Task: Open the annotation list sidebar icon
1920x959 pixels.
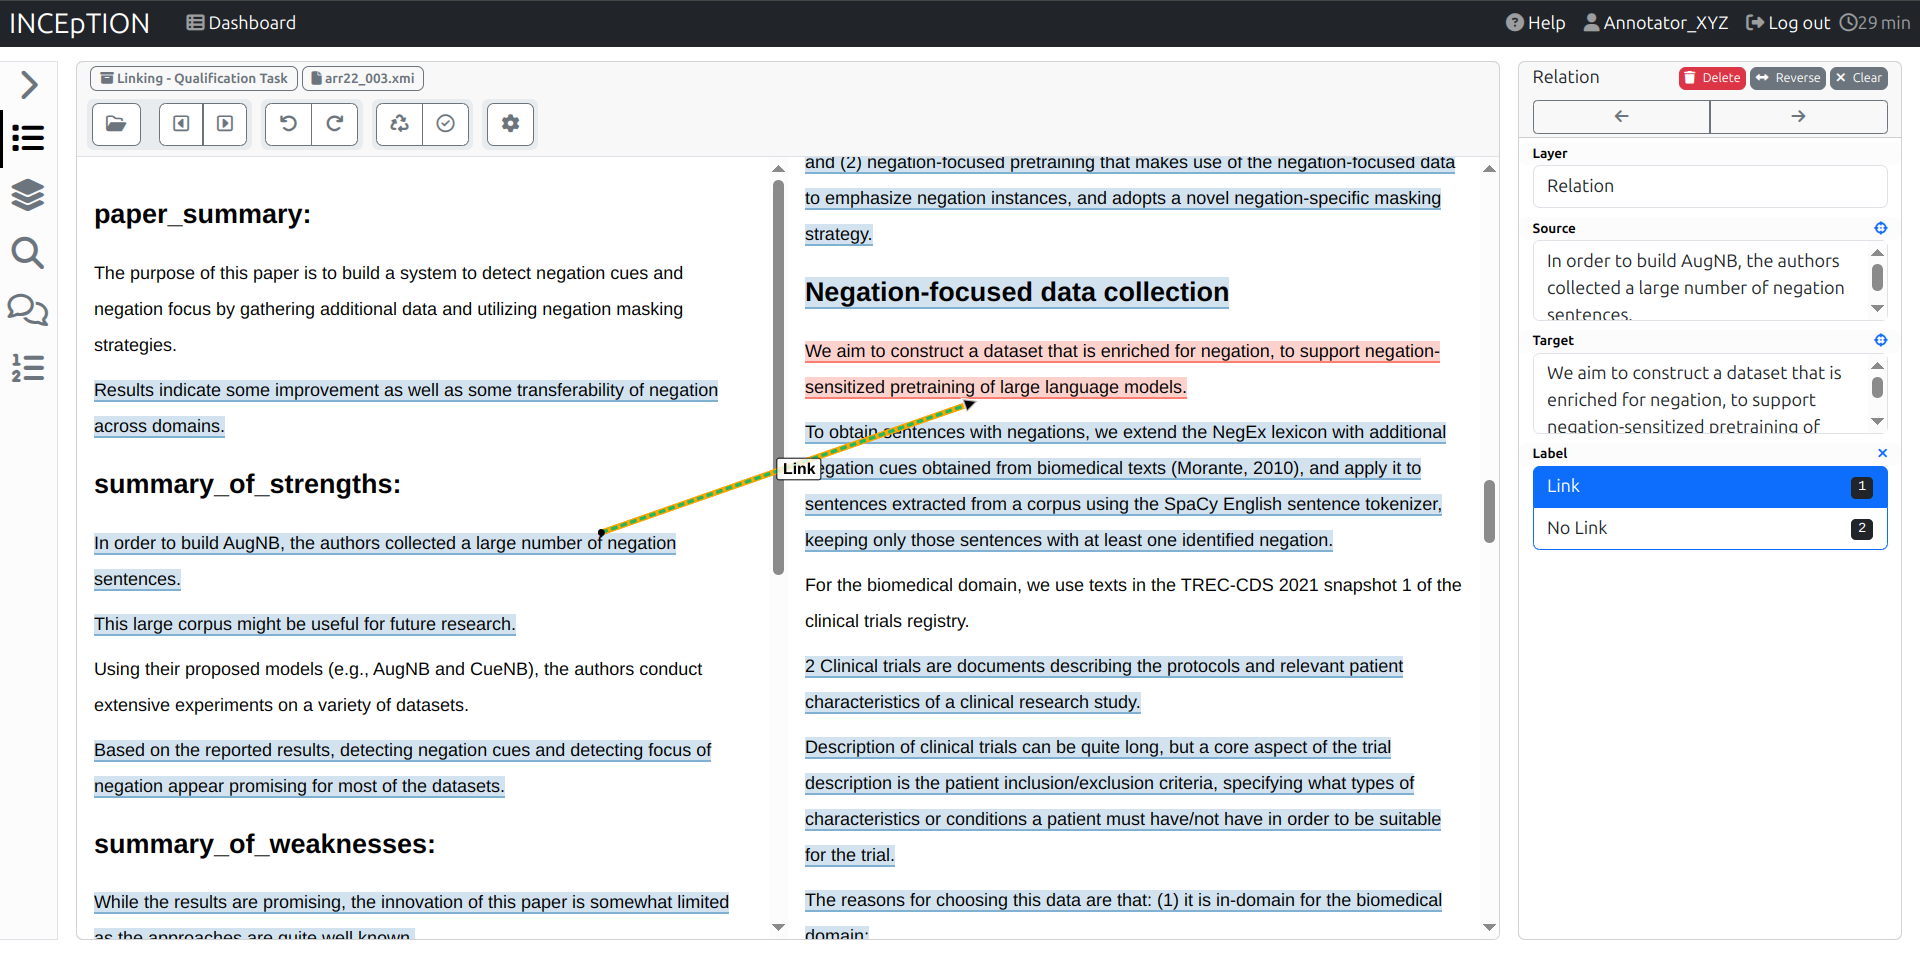Action: tap(28, 137)
